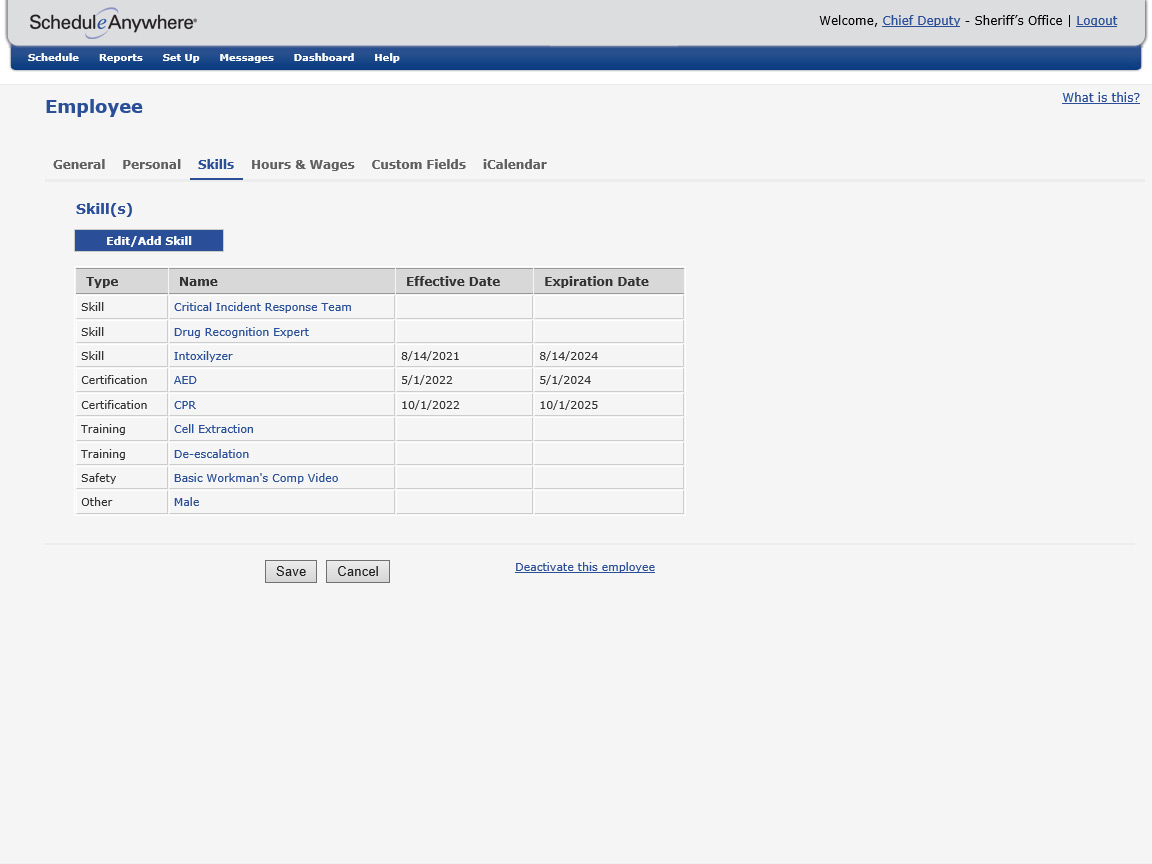Click the Sheriff's Office text
1152x864 pixels.
1018,21
